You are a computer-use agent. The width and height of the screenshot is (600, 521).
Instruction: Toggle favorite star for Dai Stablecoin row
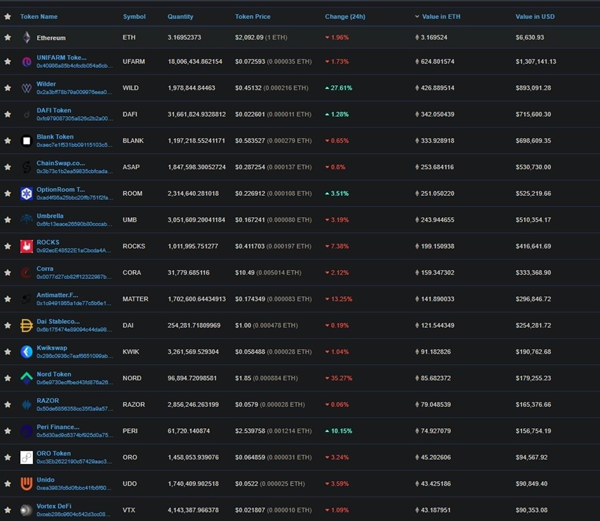8,326
